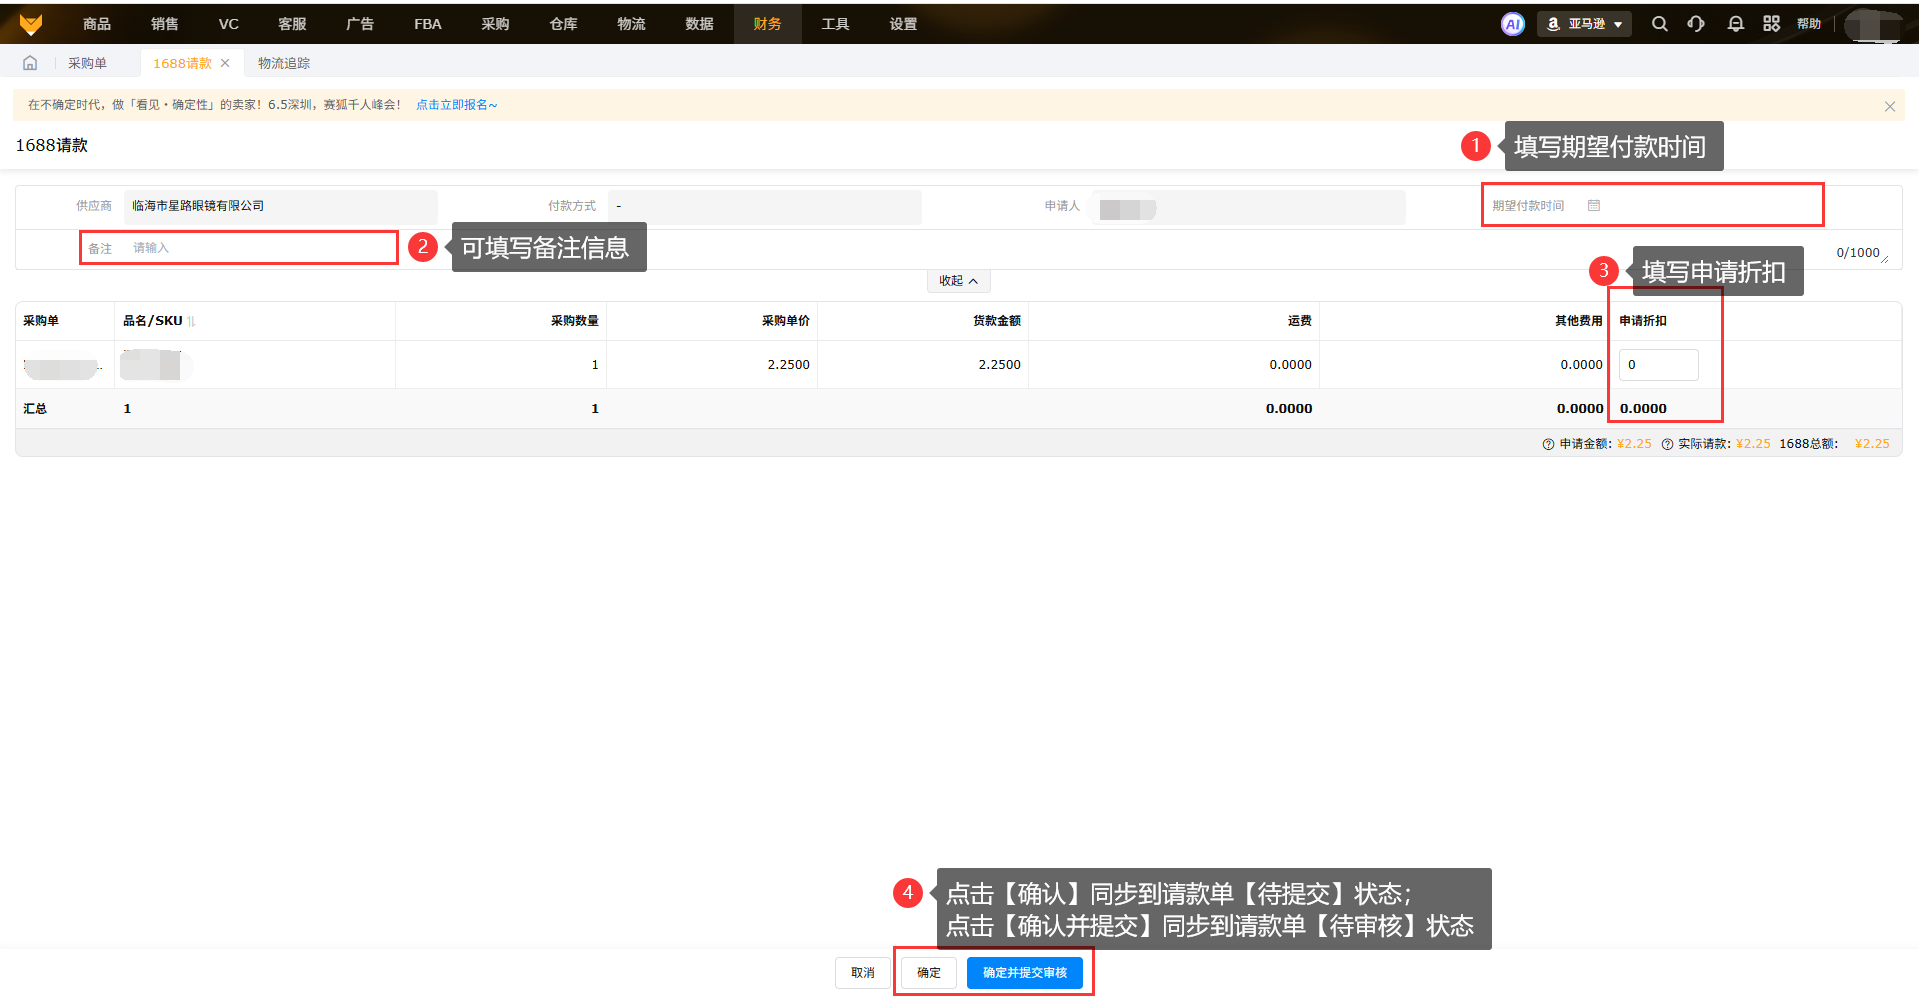Open the VC menu
Image resolution: width=1919 pixels, height=997 pixels.
point(229,24)
